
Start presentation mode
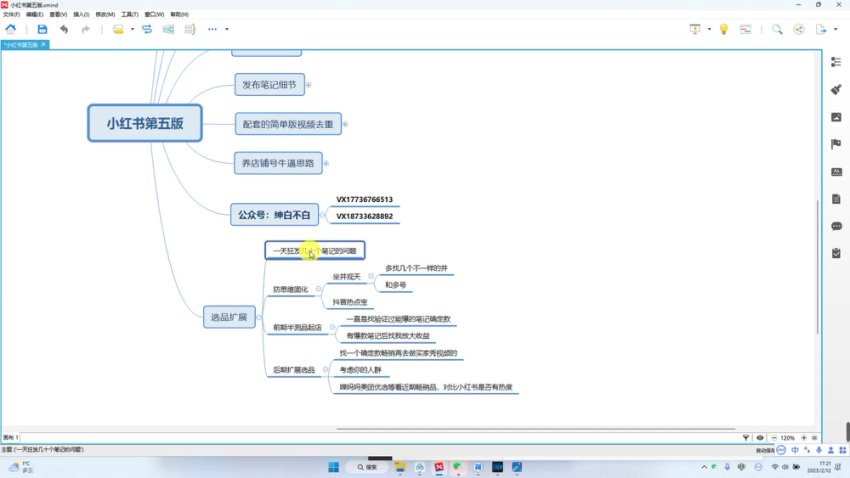pyautogui.click(x=695, y=29)
